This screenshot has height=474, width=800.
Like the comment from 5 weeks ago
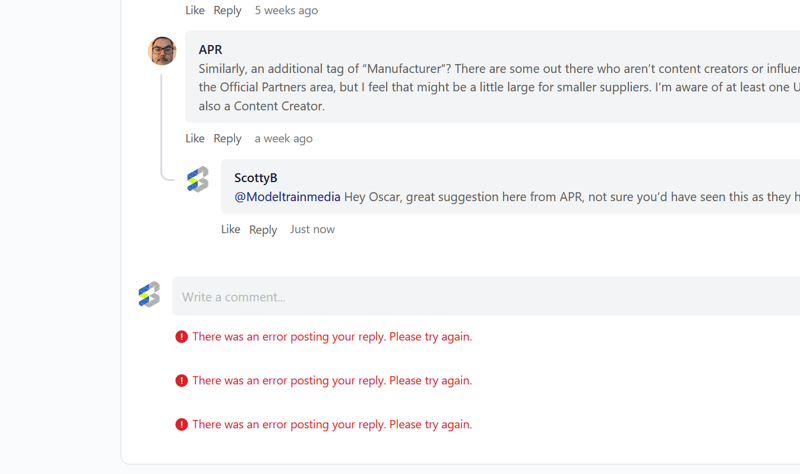[x=195, y=10]
